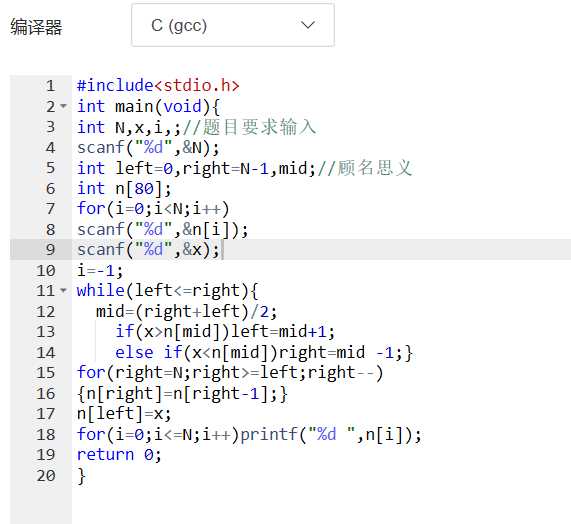Click the n[left]=x; statement

coord(124,414)
